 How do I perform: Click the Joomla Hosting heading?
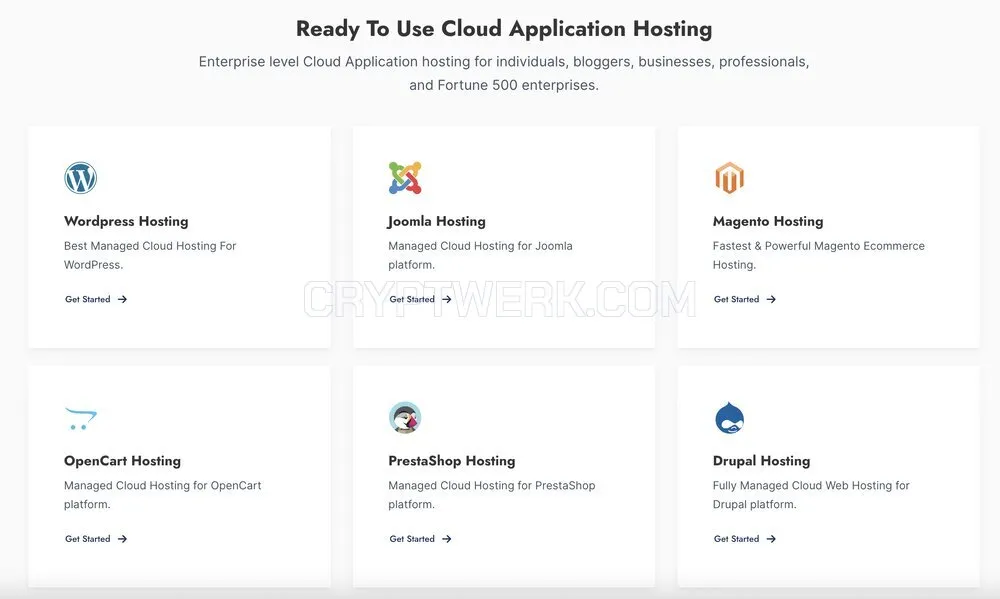(437, 221)
